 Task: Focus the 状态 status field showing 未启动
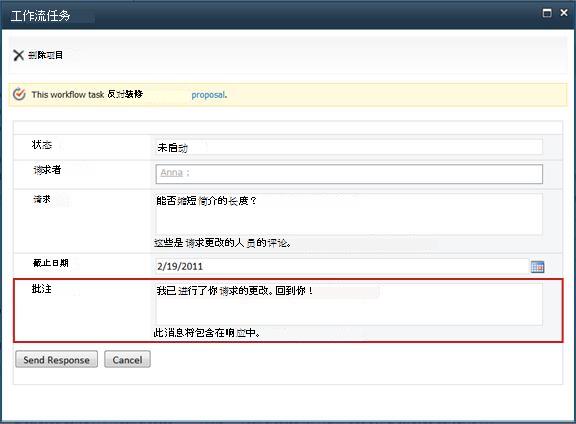click(x=349, y=147)
